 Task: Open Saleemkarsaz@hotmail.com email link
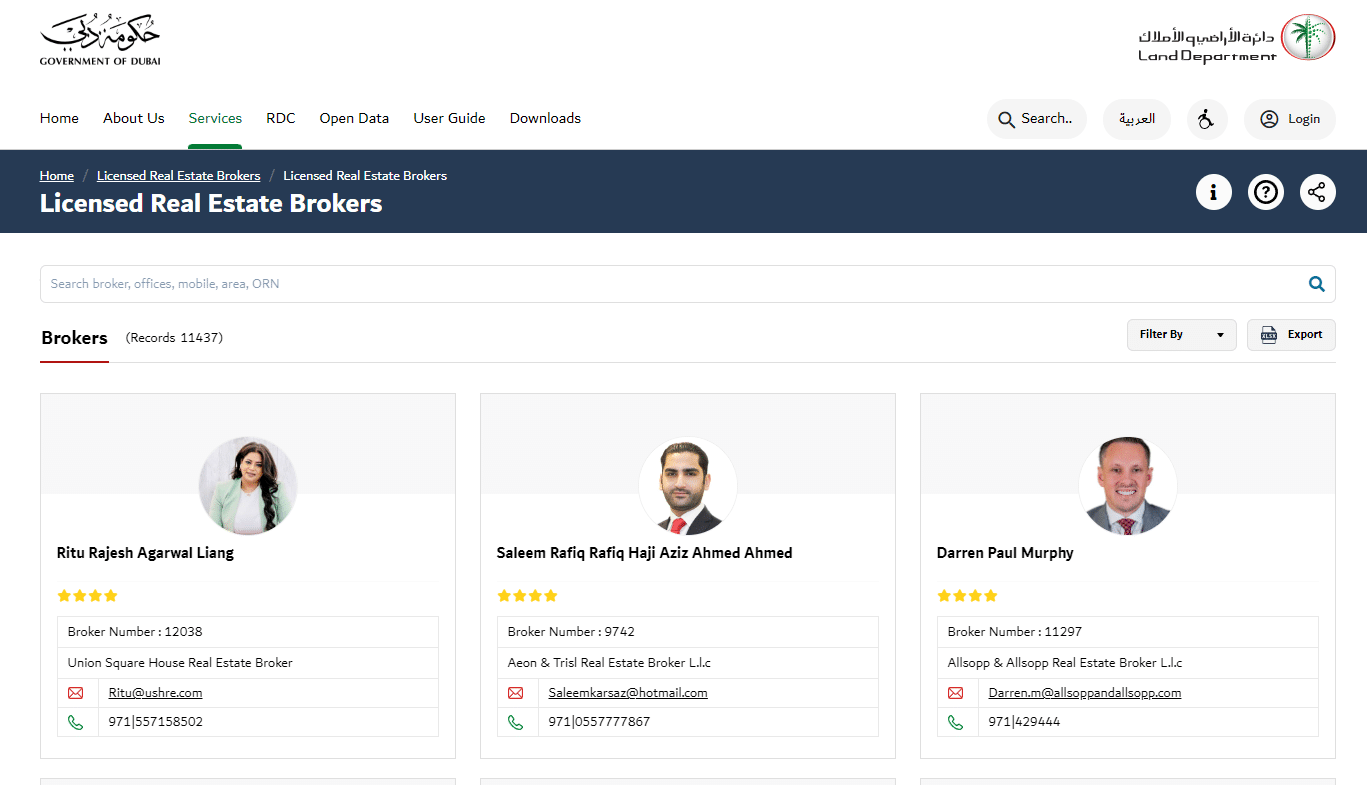click(627, 692)
